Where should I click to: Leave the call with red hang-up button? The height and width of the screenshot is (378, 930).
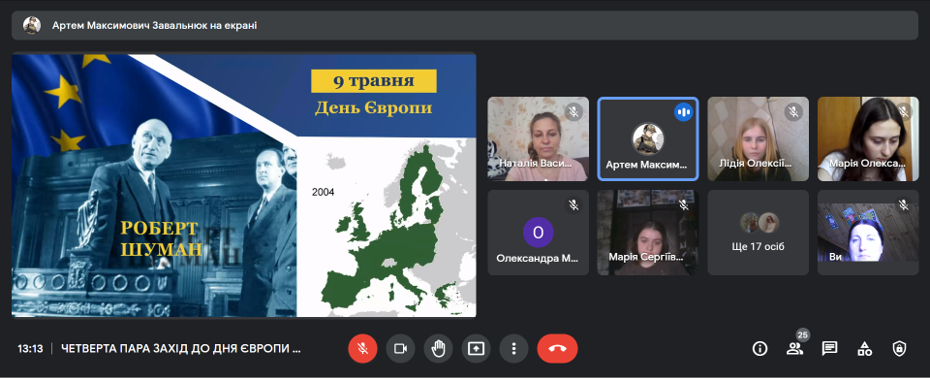[x=558, y=349]
